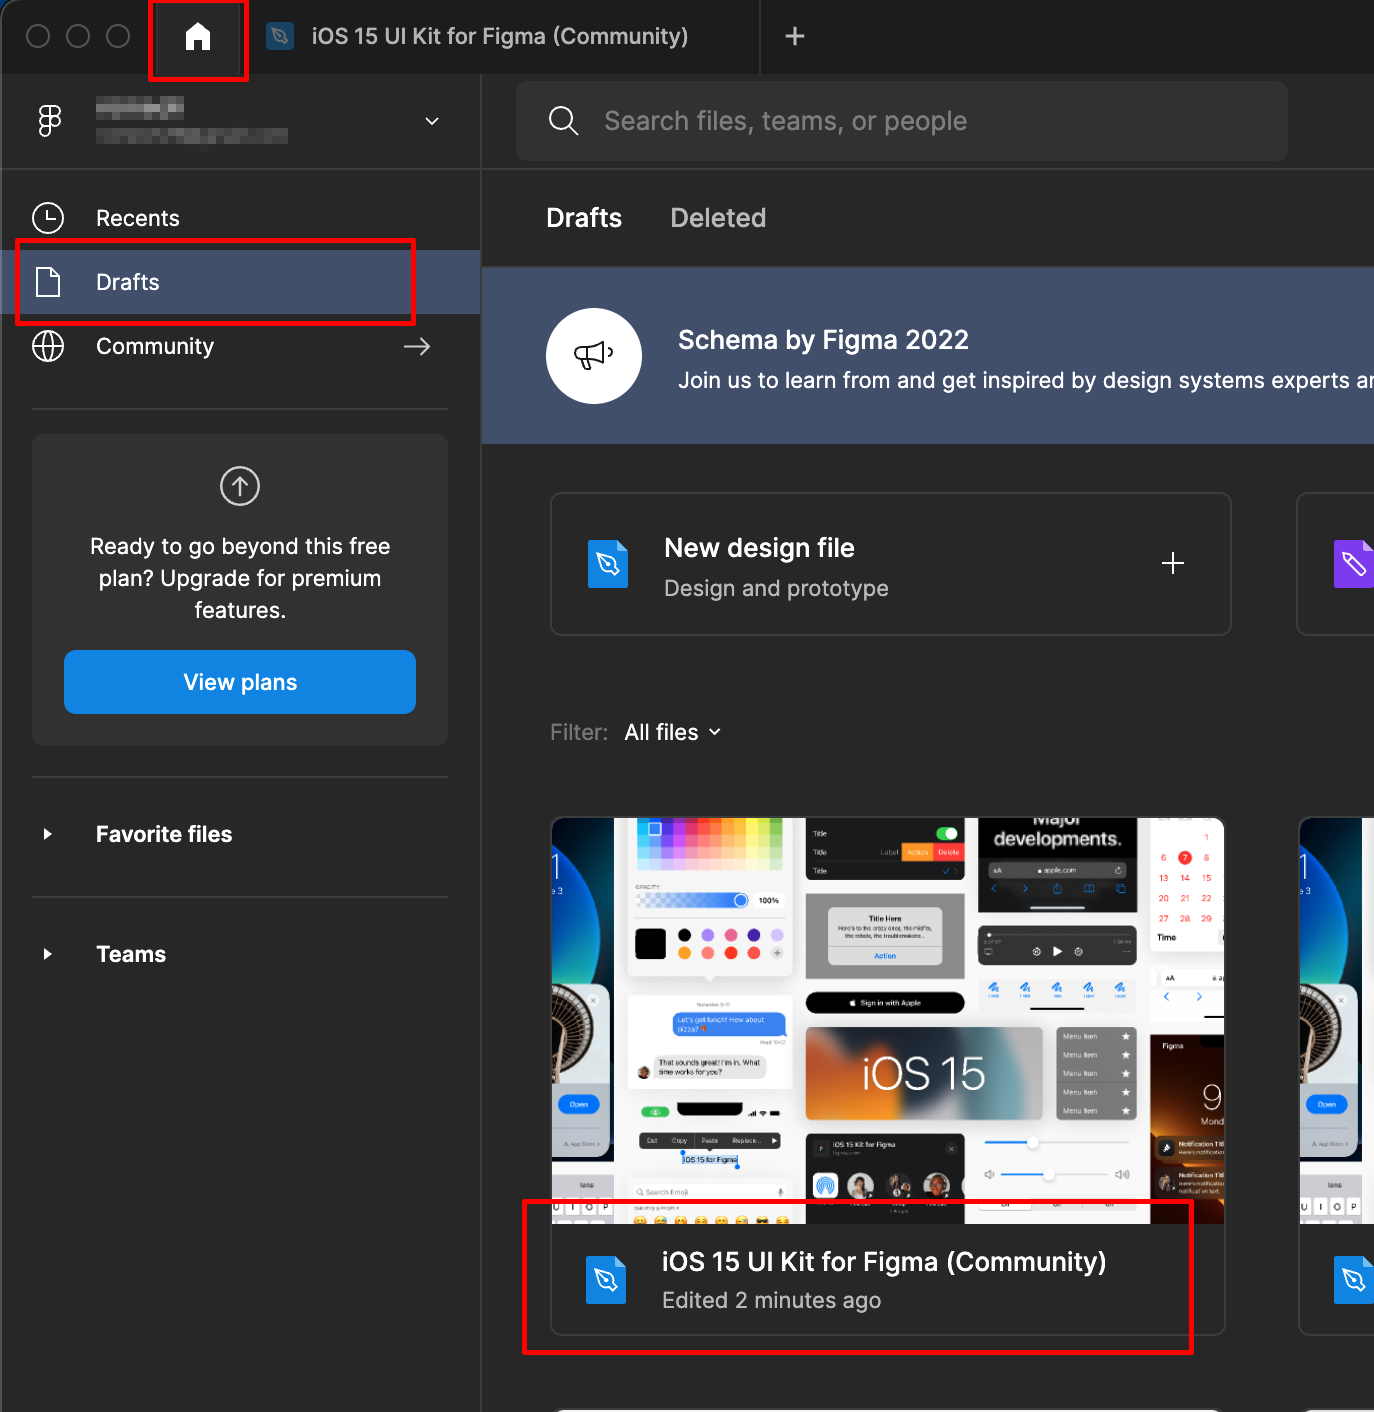
Task: Open the iOS 15 UI Kit file thumbnail
Action: (x=888, y=1020)
